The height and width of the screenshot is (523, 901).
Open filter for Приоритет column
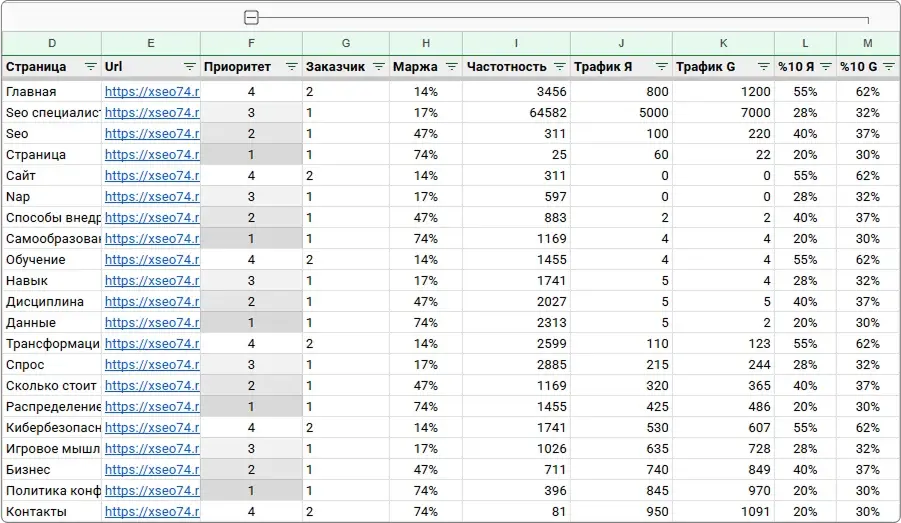(x=292, y=67)
